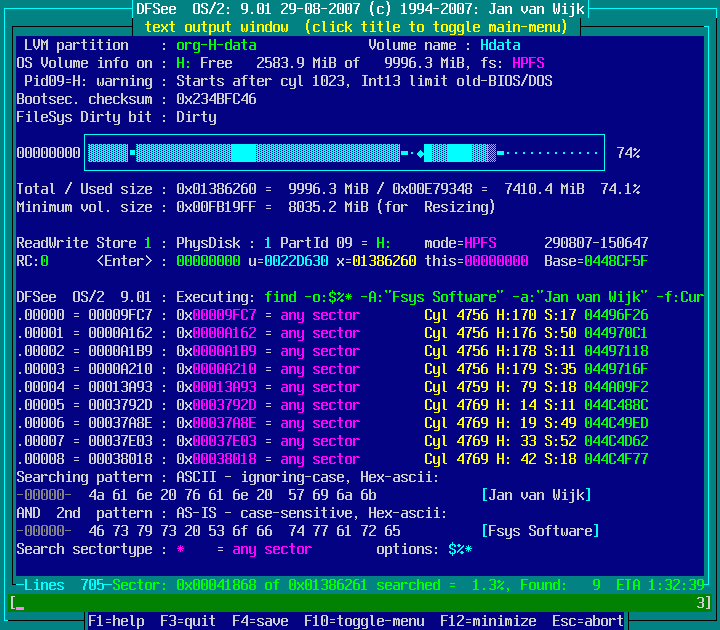720x630 pixels.
Task: Click total size value 0x01386260
Action: [x=216, y=189]
